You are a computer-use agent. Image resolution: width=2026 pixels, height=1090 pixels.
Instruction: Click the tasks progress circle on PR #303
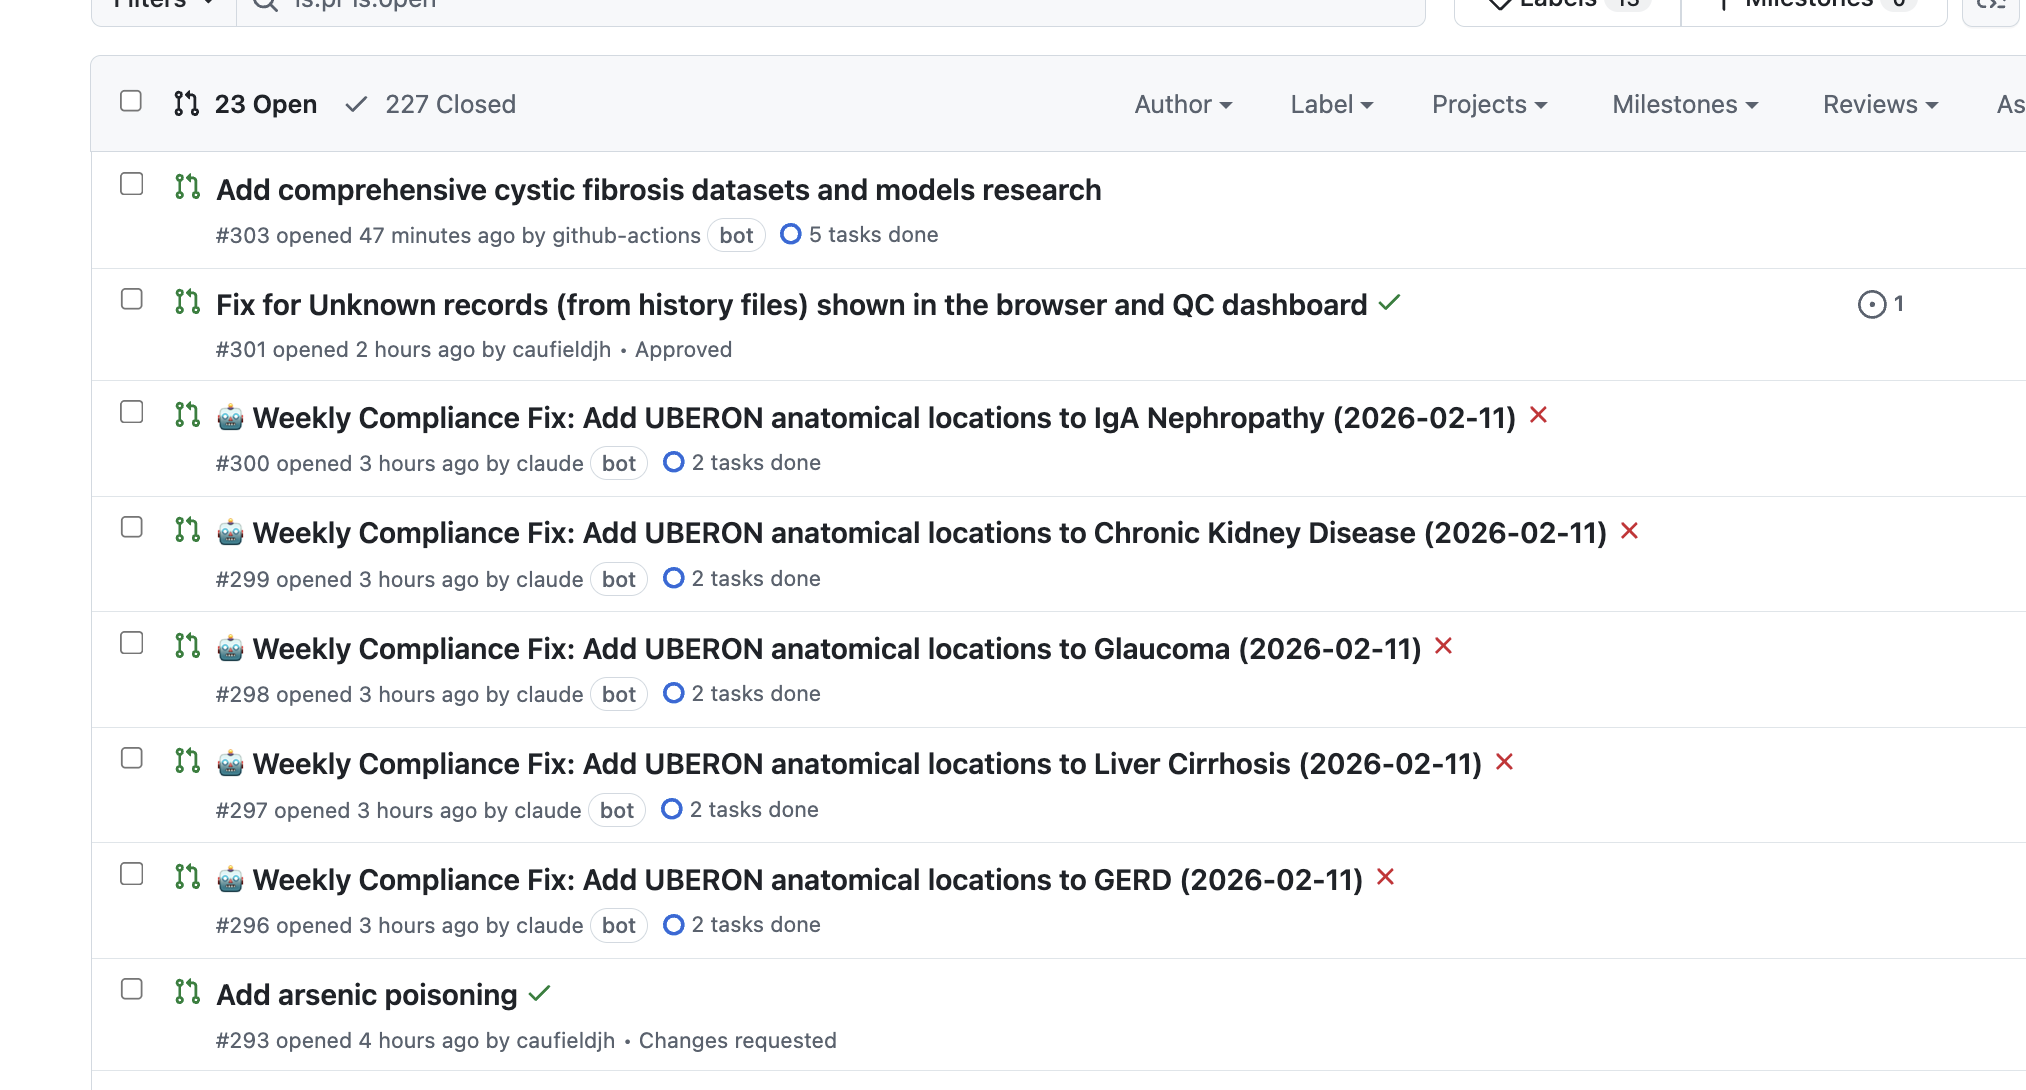790,234
